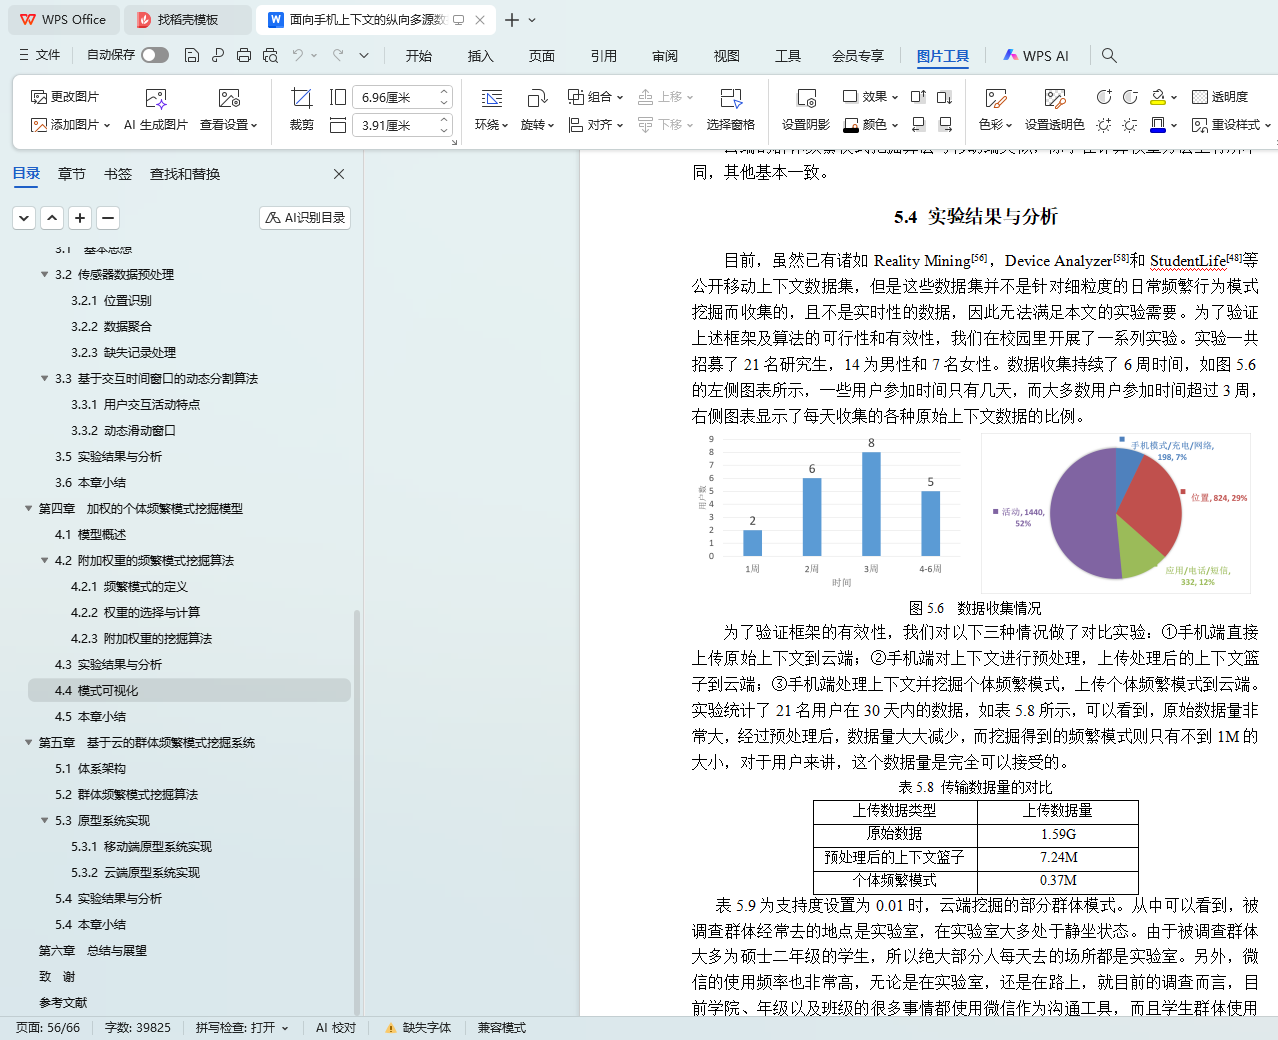Click 更改图片 change picture button
The width and height of the screenshot is (1278, 1040).
coord(65,97)
